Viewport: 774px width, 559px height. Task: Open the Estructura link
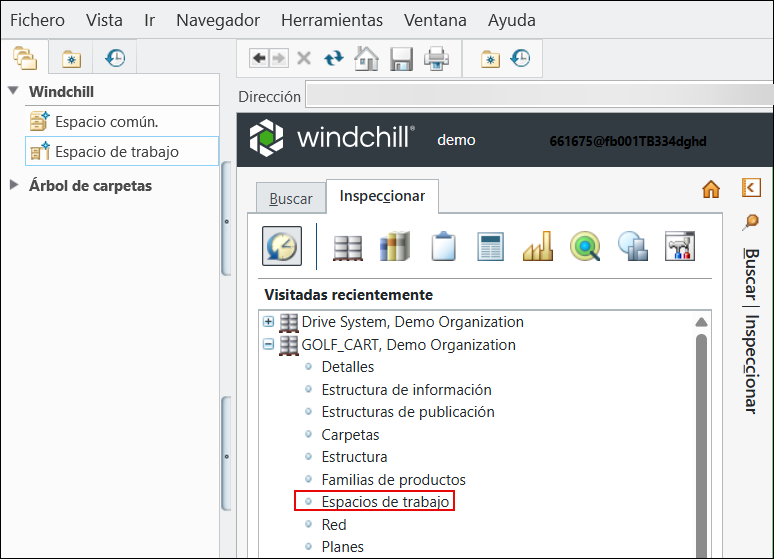click(354, 457)
